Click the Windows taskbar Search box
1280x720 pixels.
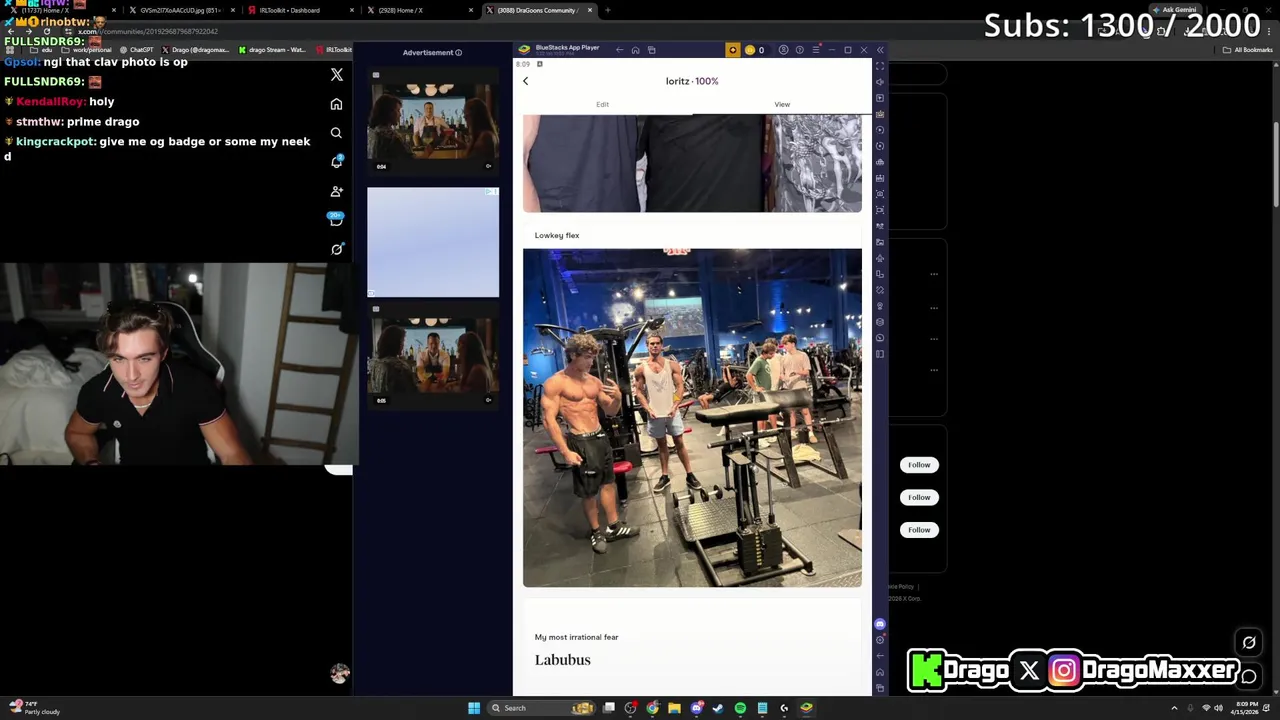click(541, 708)
